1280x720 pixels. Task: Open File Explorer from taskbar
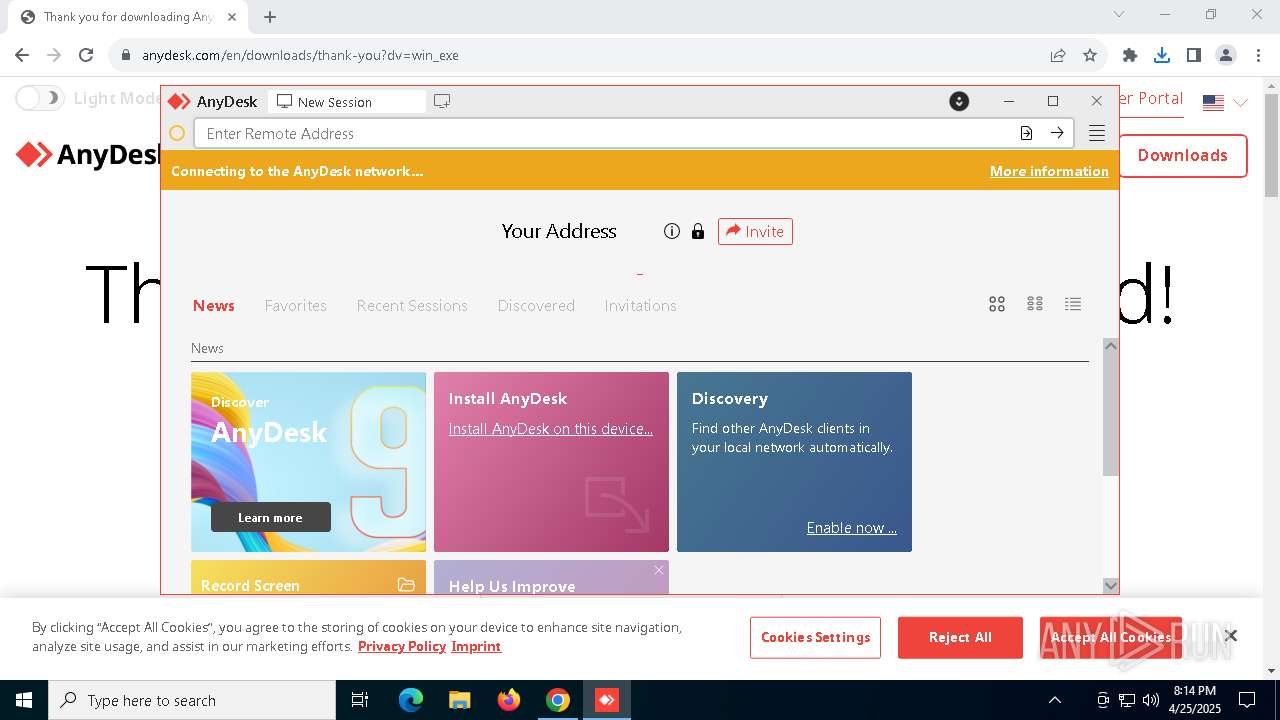pos(459,700)
